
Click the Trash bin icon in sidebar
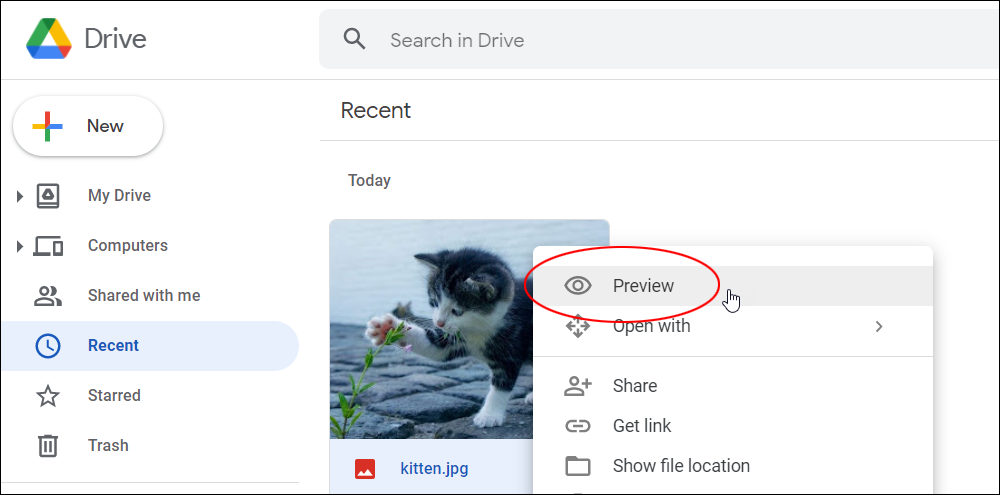48,445
